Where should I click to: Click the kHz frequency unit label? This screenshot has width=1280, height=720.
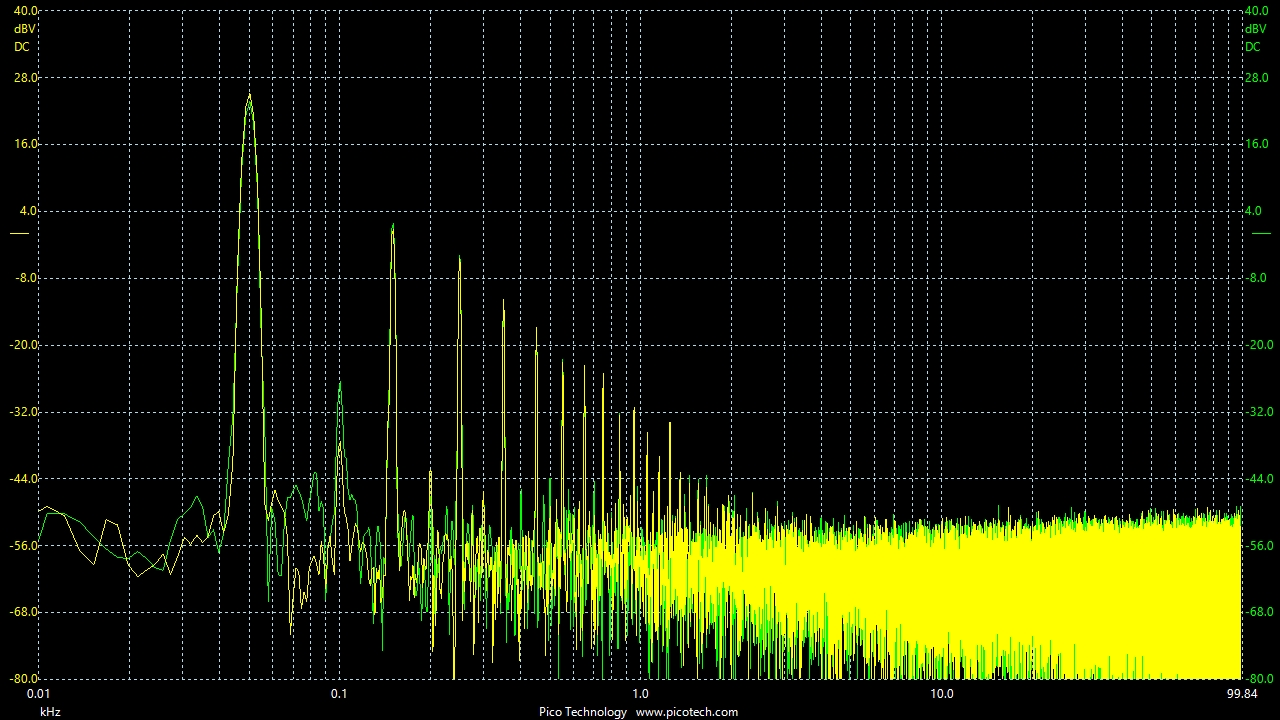click(50, 712)
